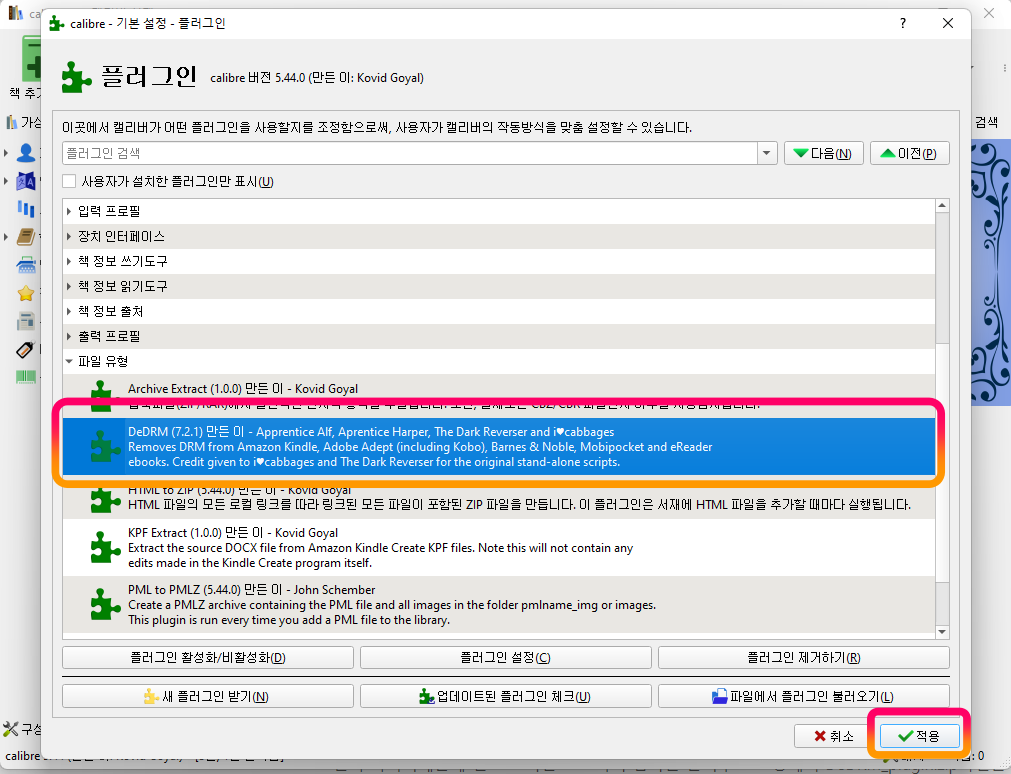Click the plugin list scroll down arrow

(942, 632)
